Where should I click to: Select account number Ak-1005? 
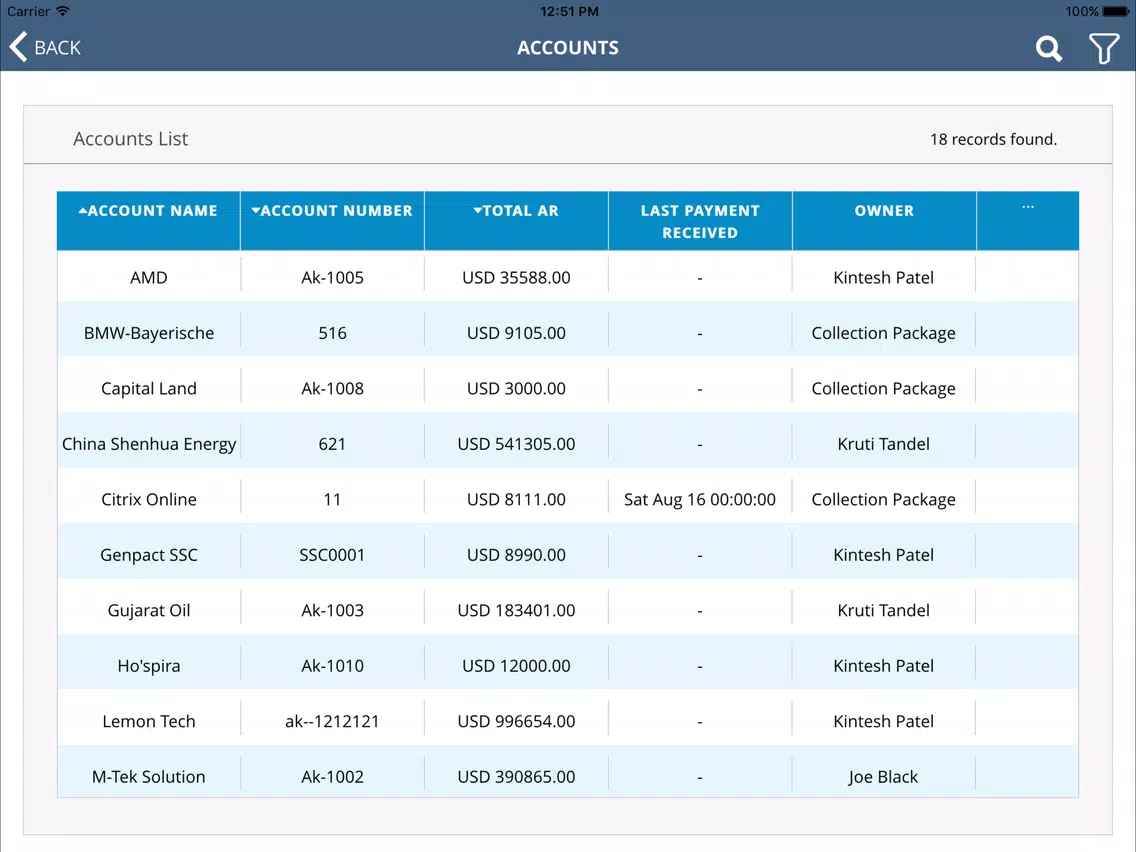333,277
